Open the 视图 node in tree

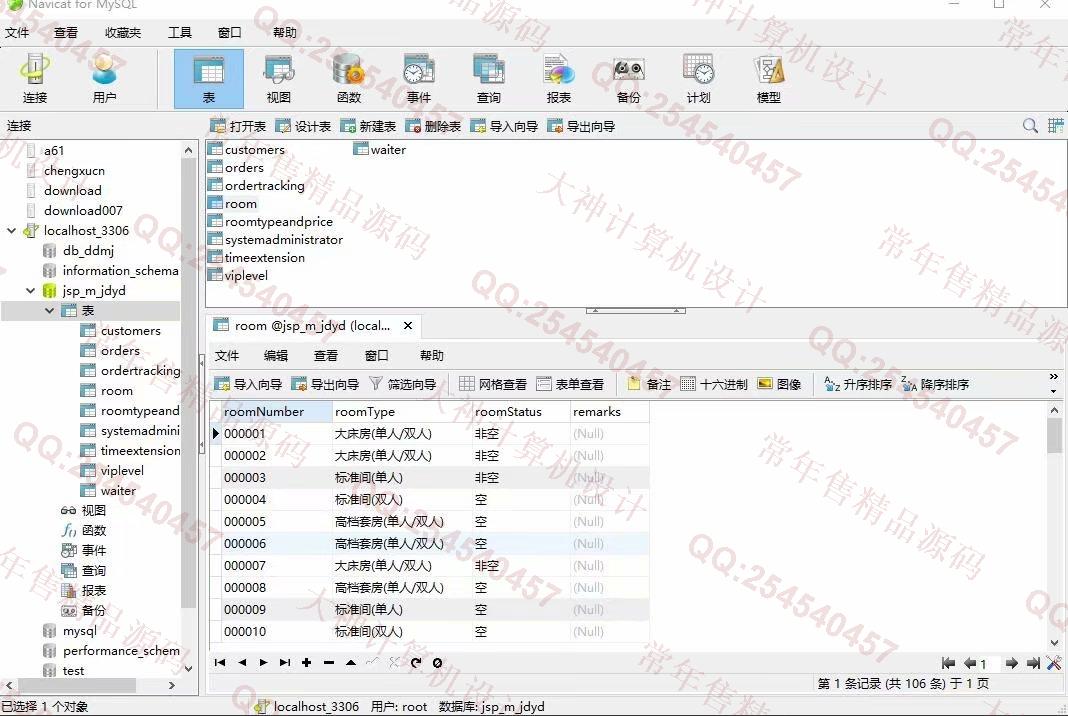click(x=84, y=510)
